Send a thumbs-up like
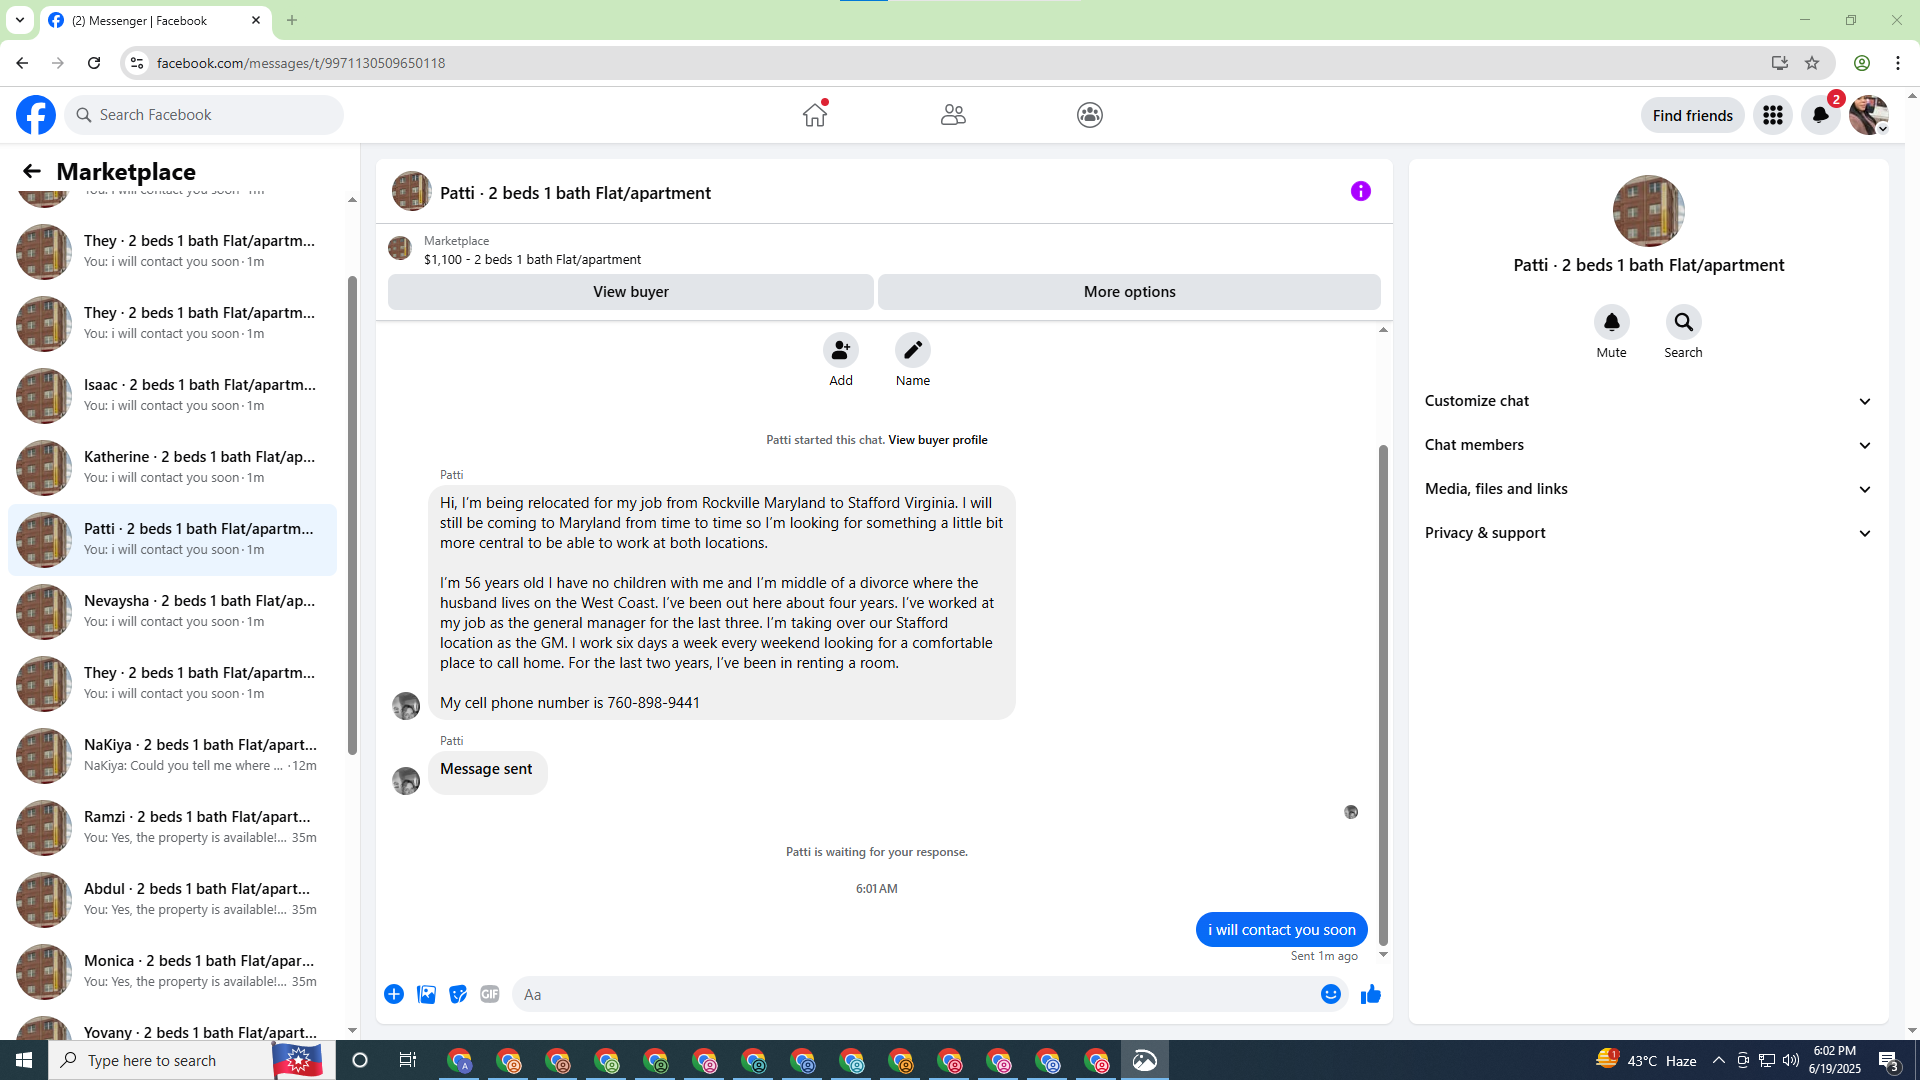This screenshot has width=1920, height=1080. pos(1371,994)
